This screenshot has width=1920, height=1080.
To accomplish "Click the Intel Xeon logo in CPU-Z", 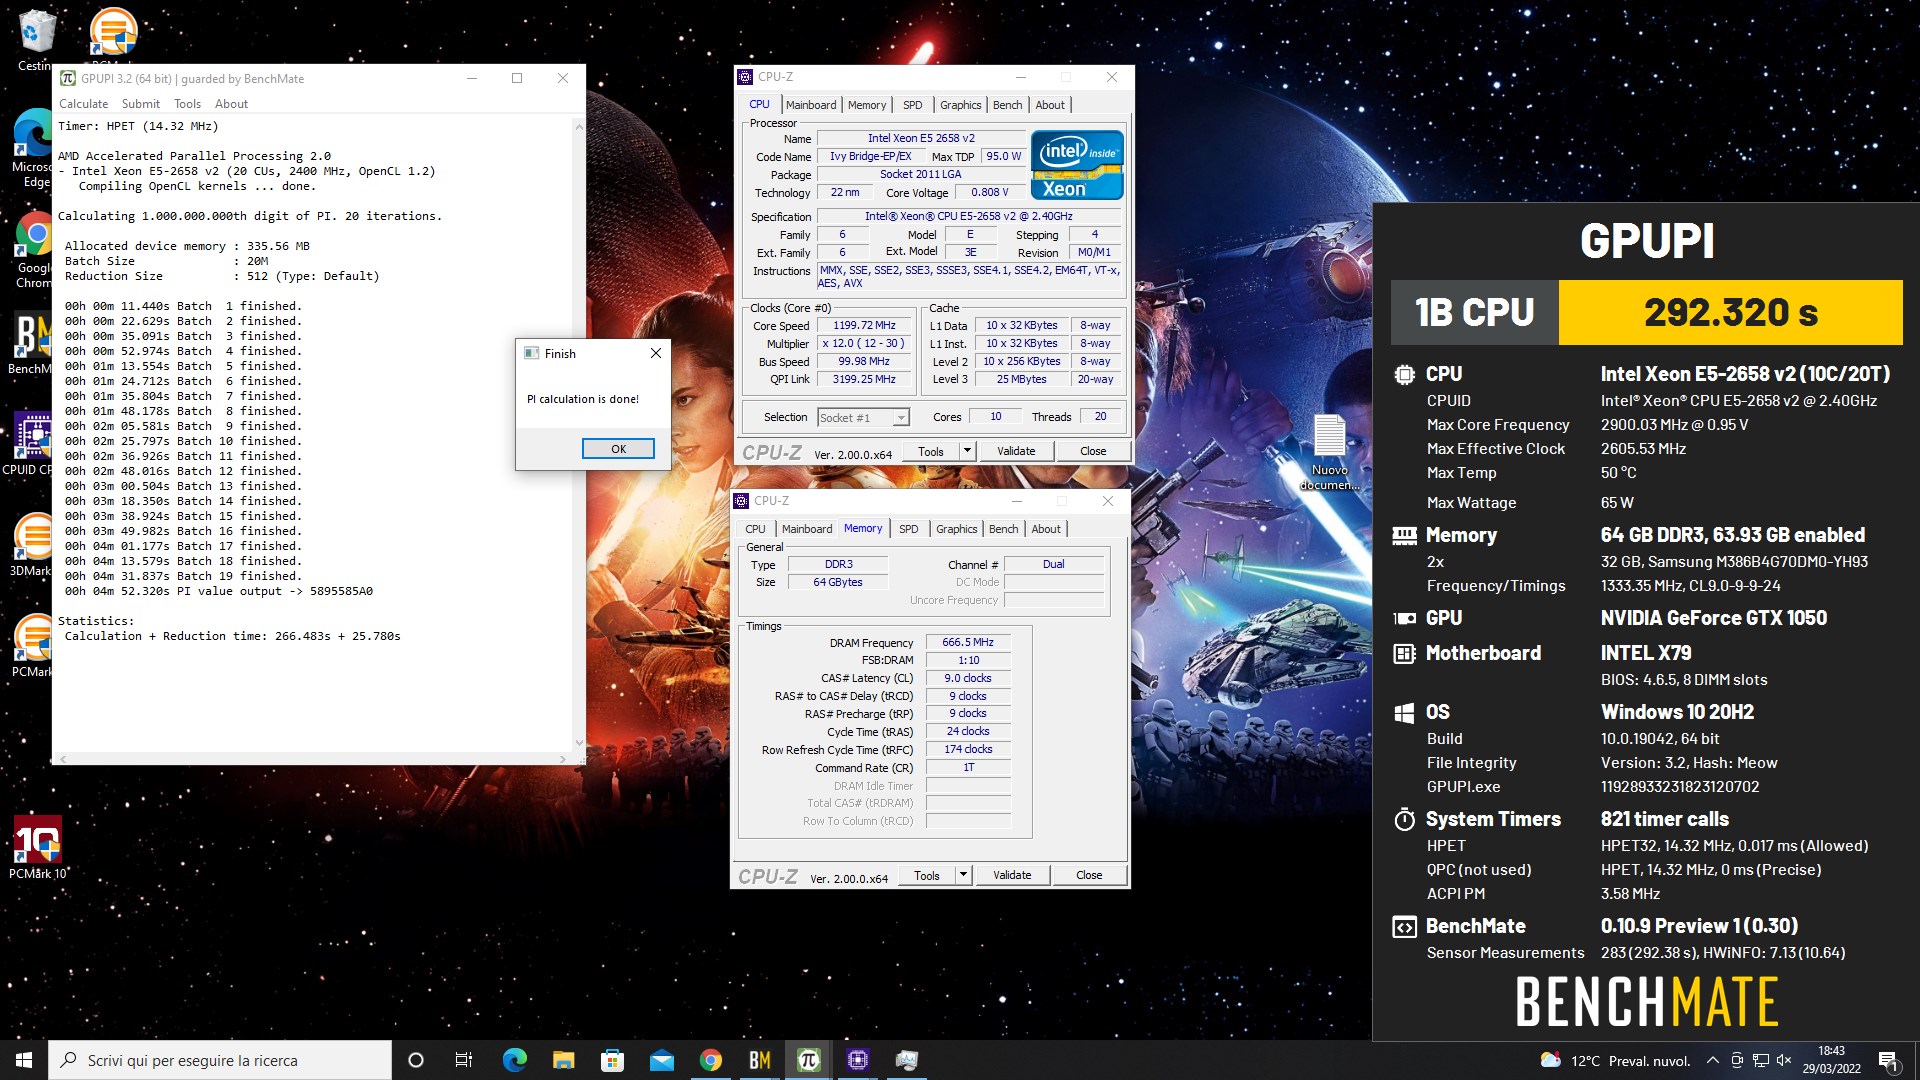I will coord(1077,165).
